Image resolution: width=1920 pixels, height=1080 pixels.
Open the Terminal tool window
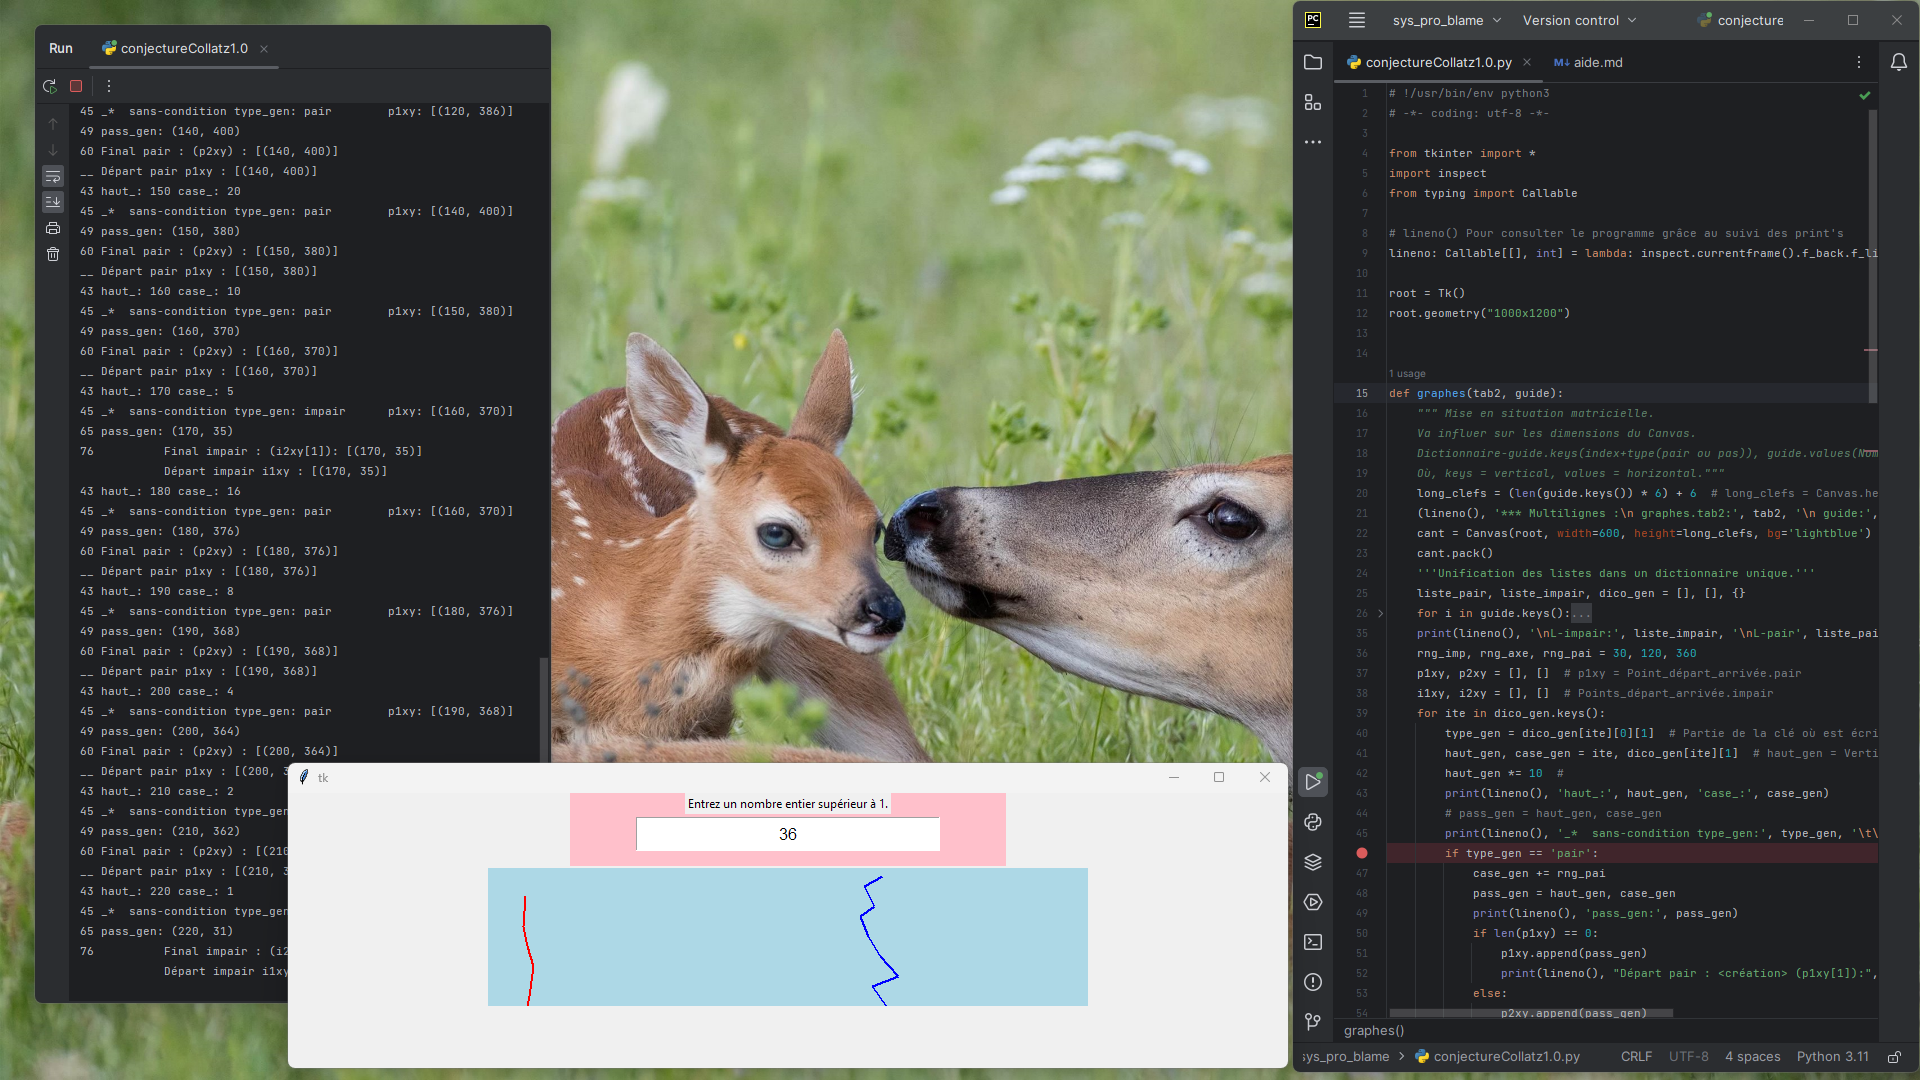(x=1313, y=942)
